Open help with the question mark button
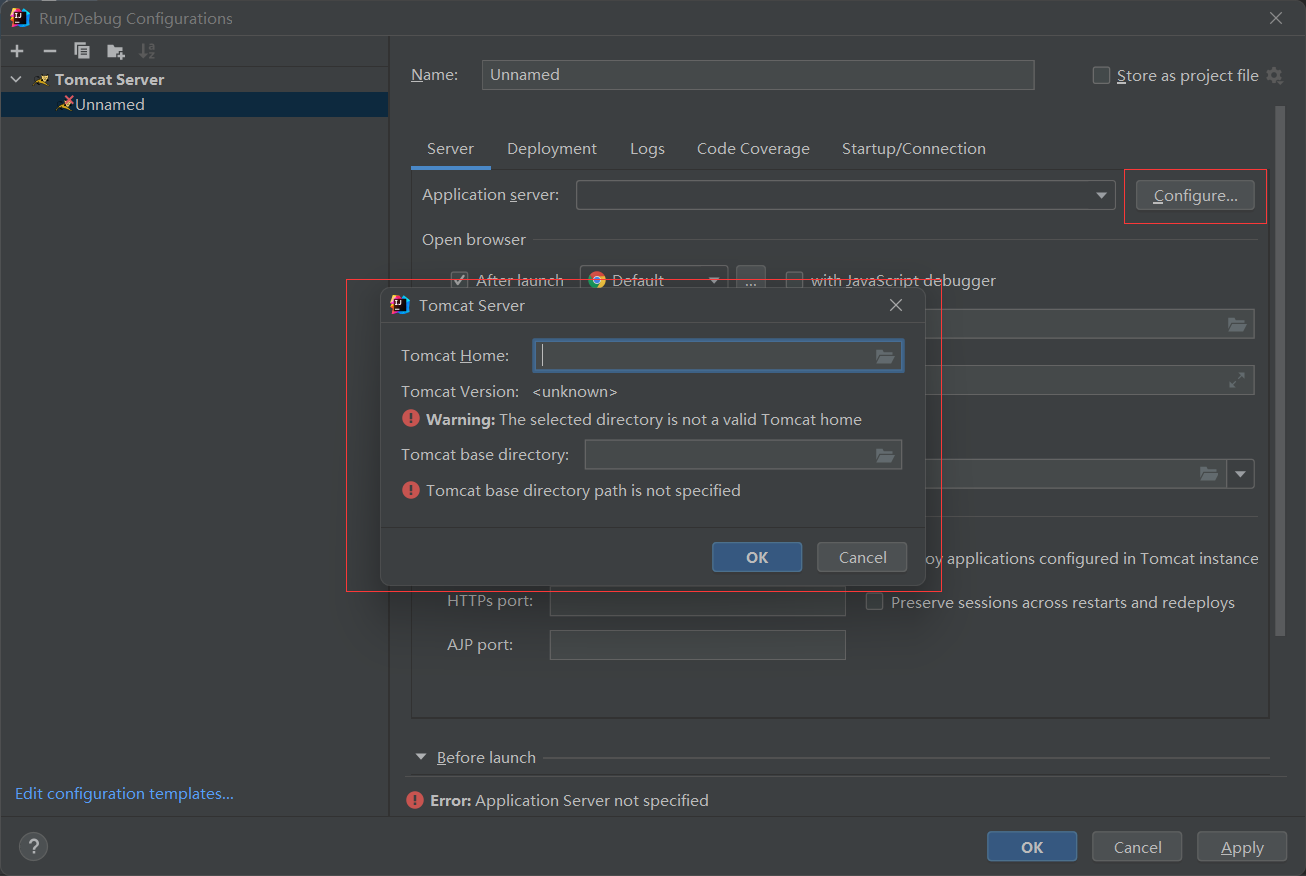The image size is (1306, 876). tap(33, 847)
